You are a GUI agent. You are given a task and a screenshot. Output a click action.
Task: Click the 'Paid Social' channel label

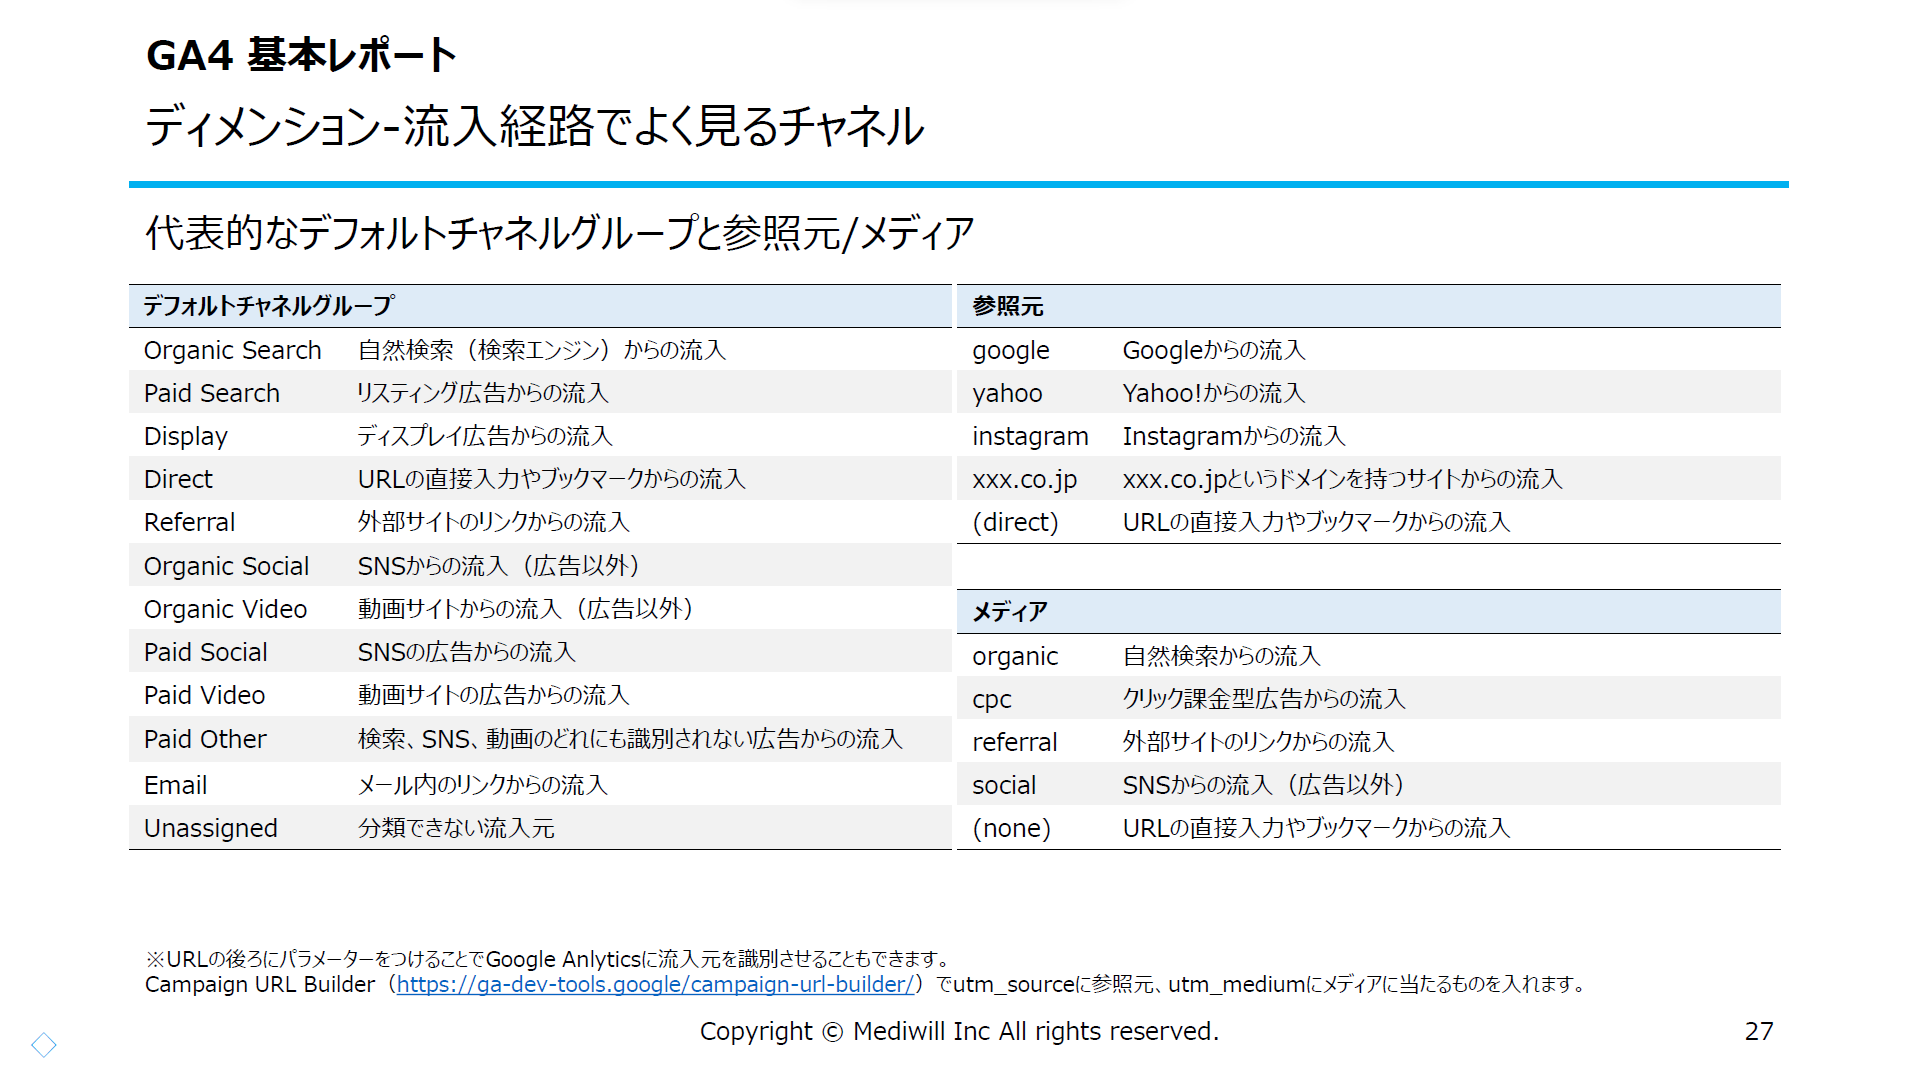click(206, 652)
